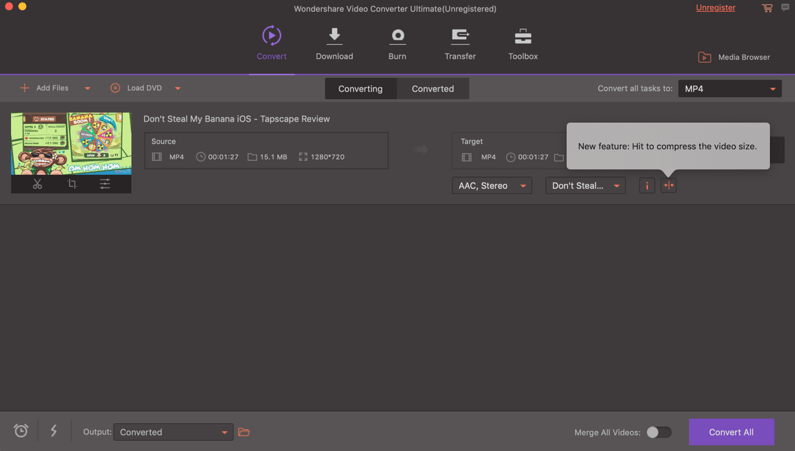Open the Output folder dropdown
This screenshot has height=451, width=795.
point(173,432)
